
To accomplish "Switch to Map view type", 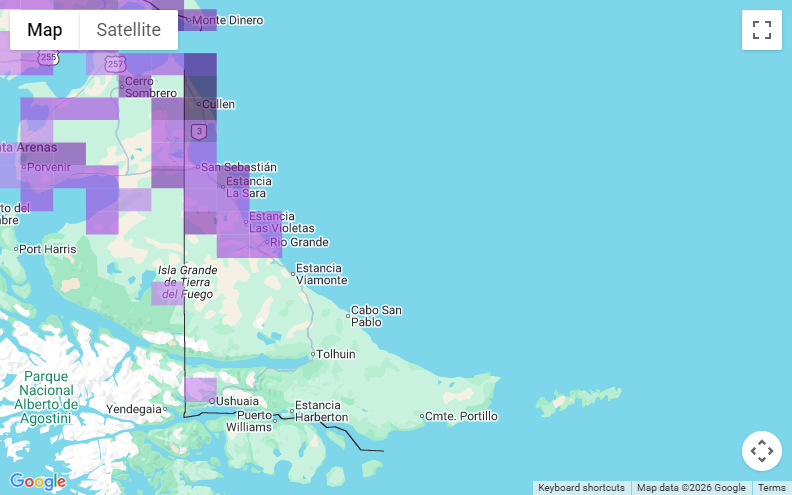I will coord(45,30).
